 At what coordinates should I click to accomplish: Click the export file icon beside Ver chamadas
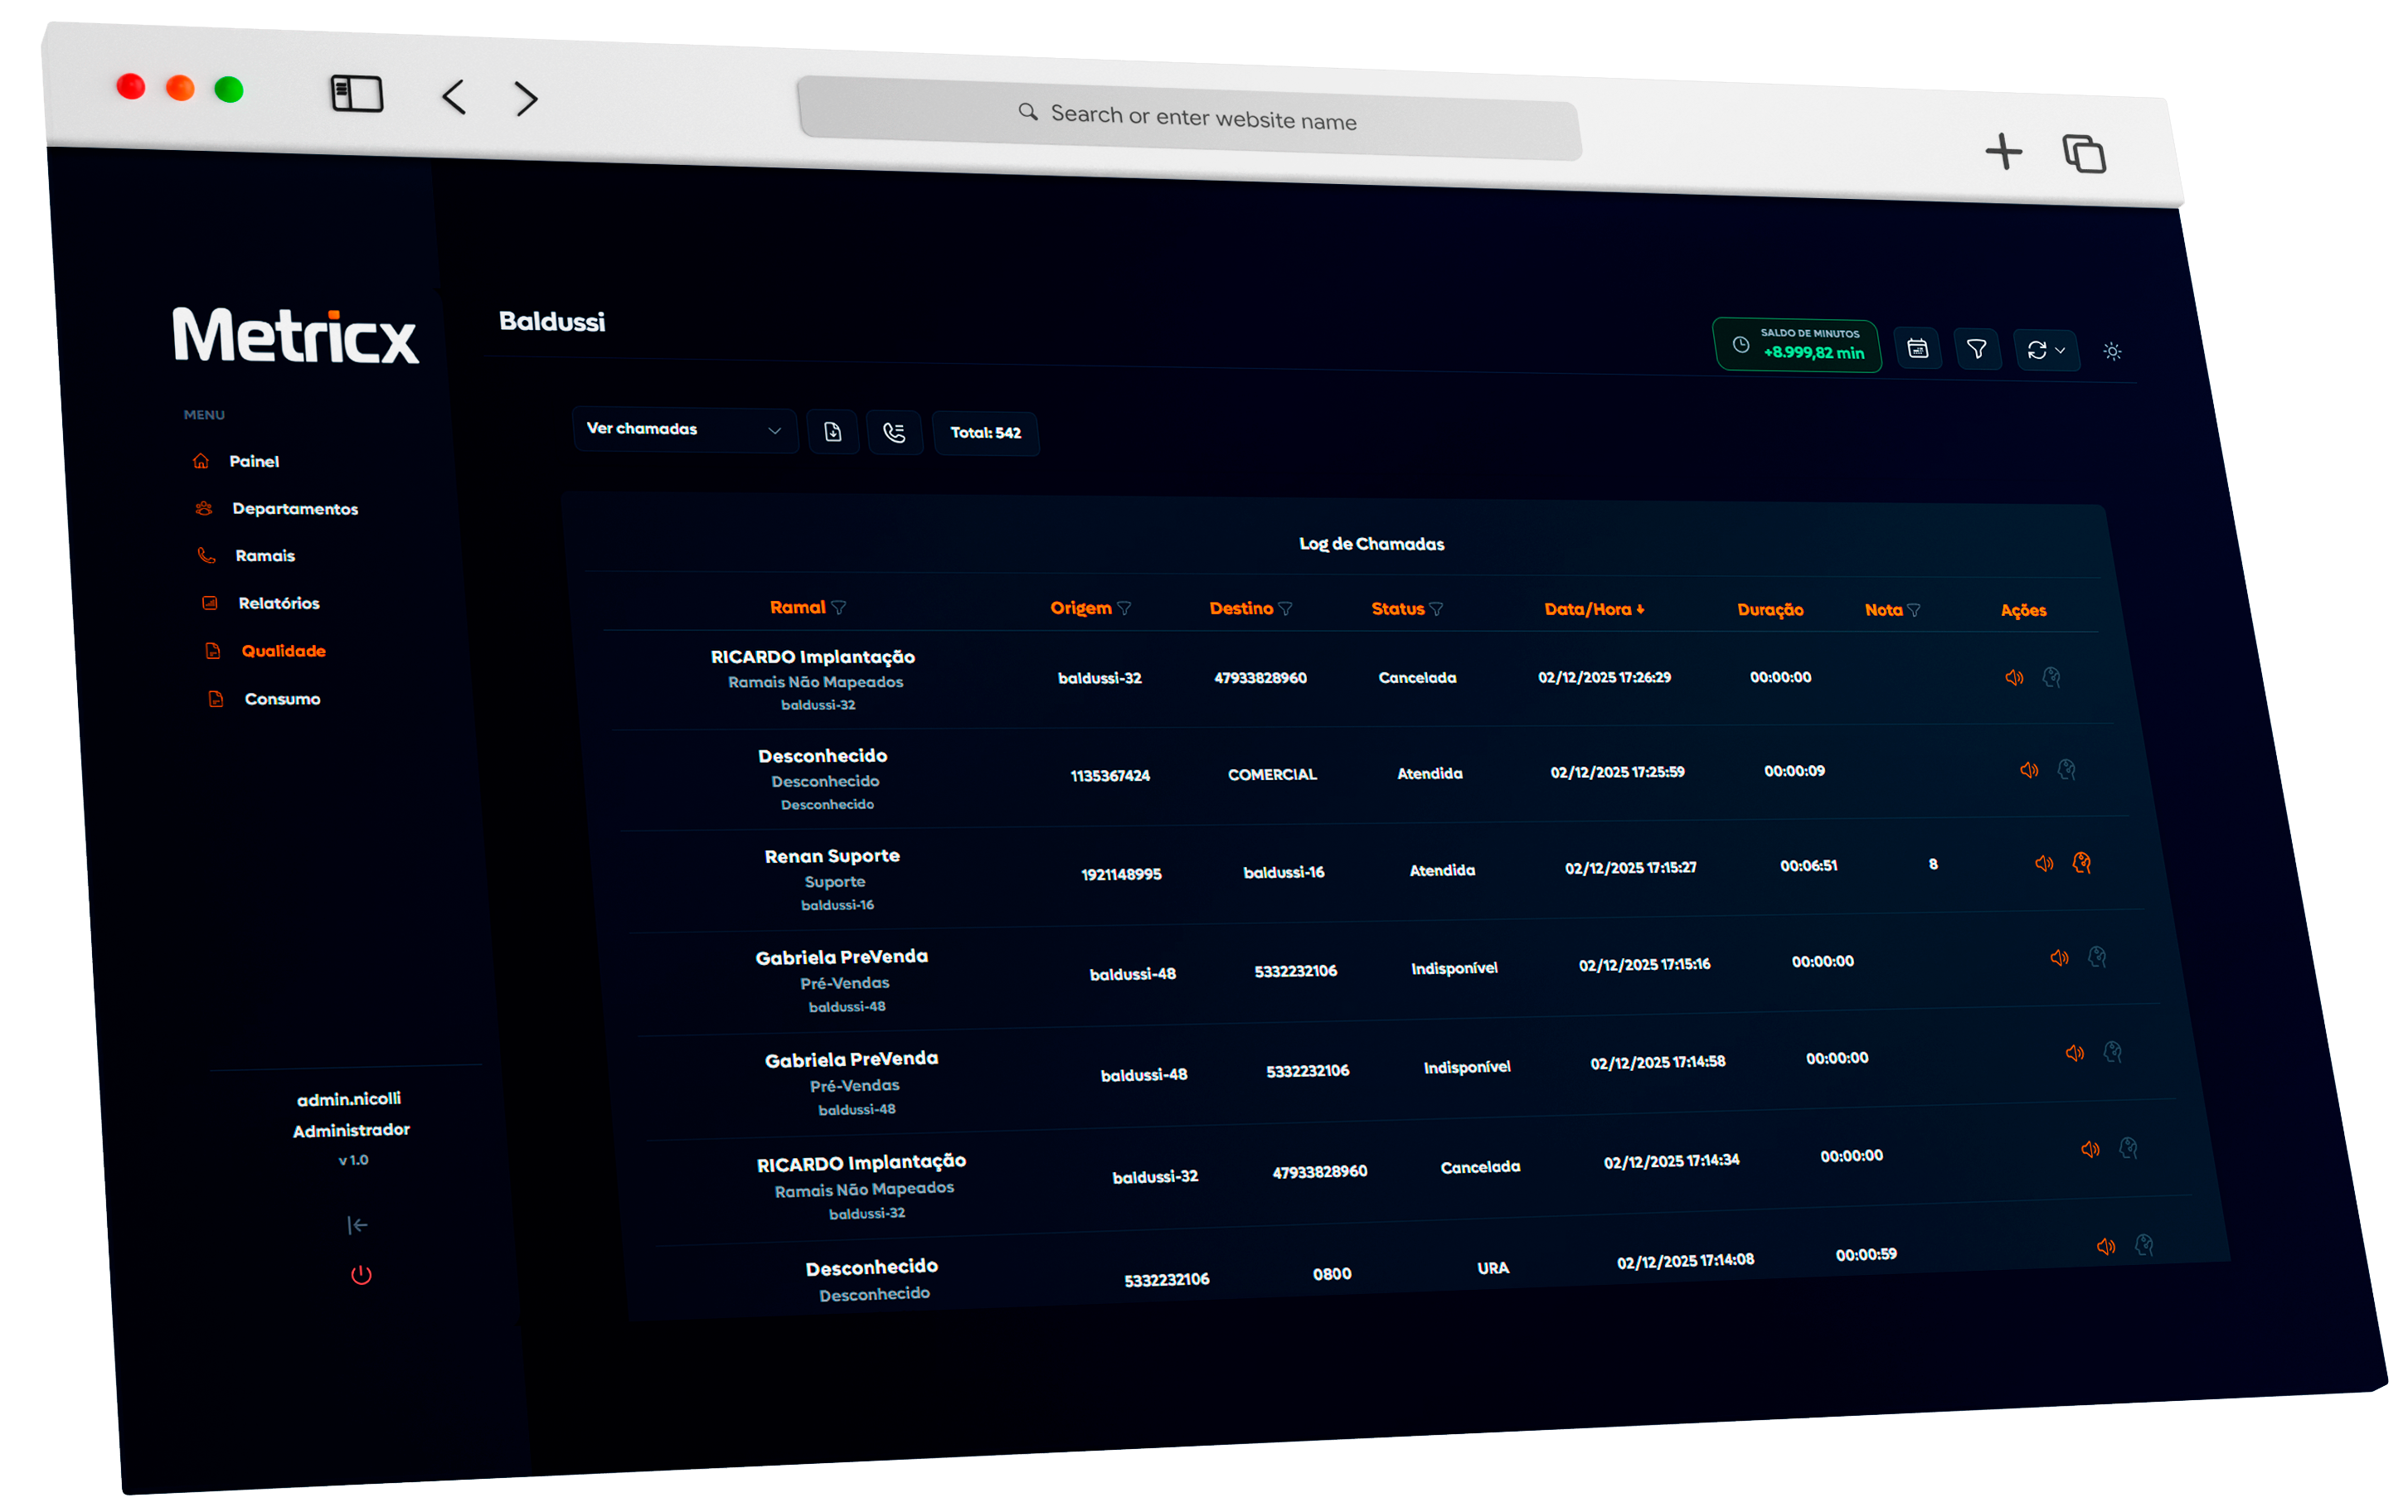(833, 432)
